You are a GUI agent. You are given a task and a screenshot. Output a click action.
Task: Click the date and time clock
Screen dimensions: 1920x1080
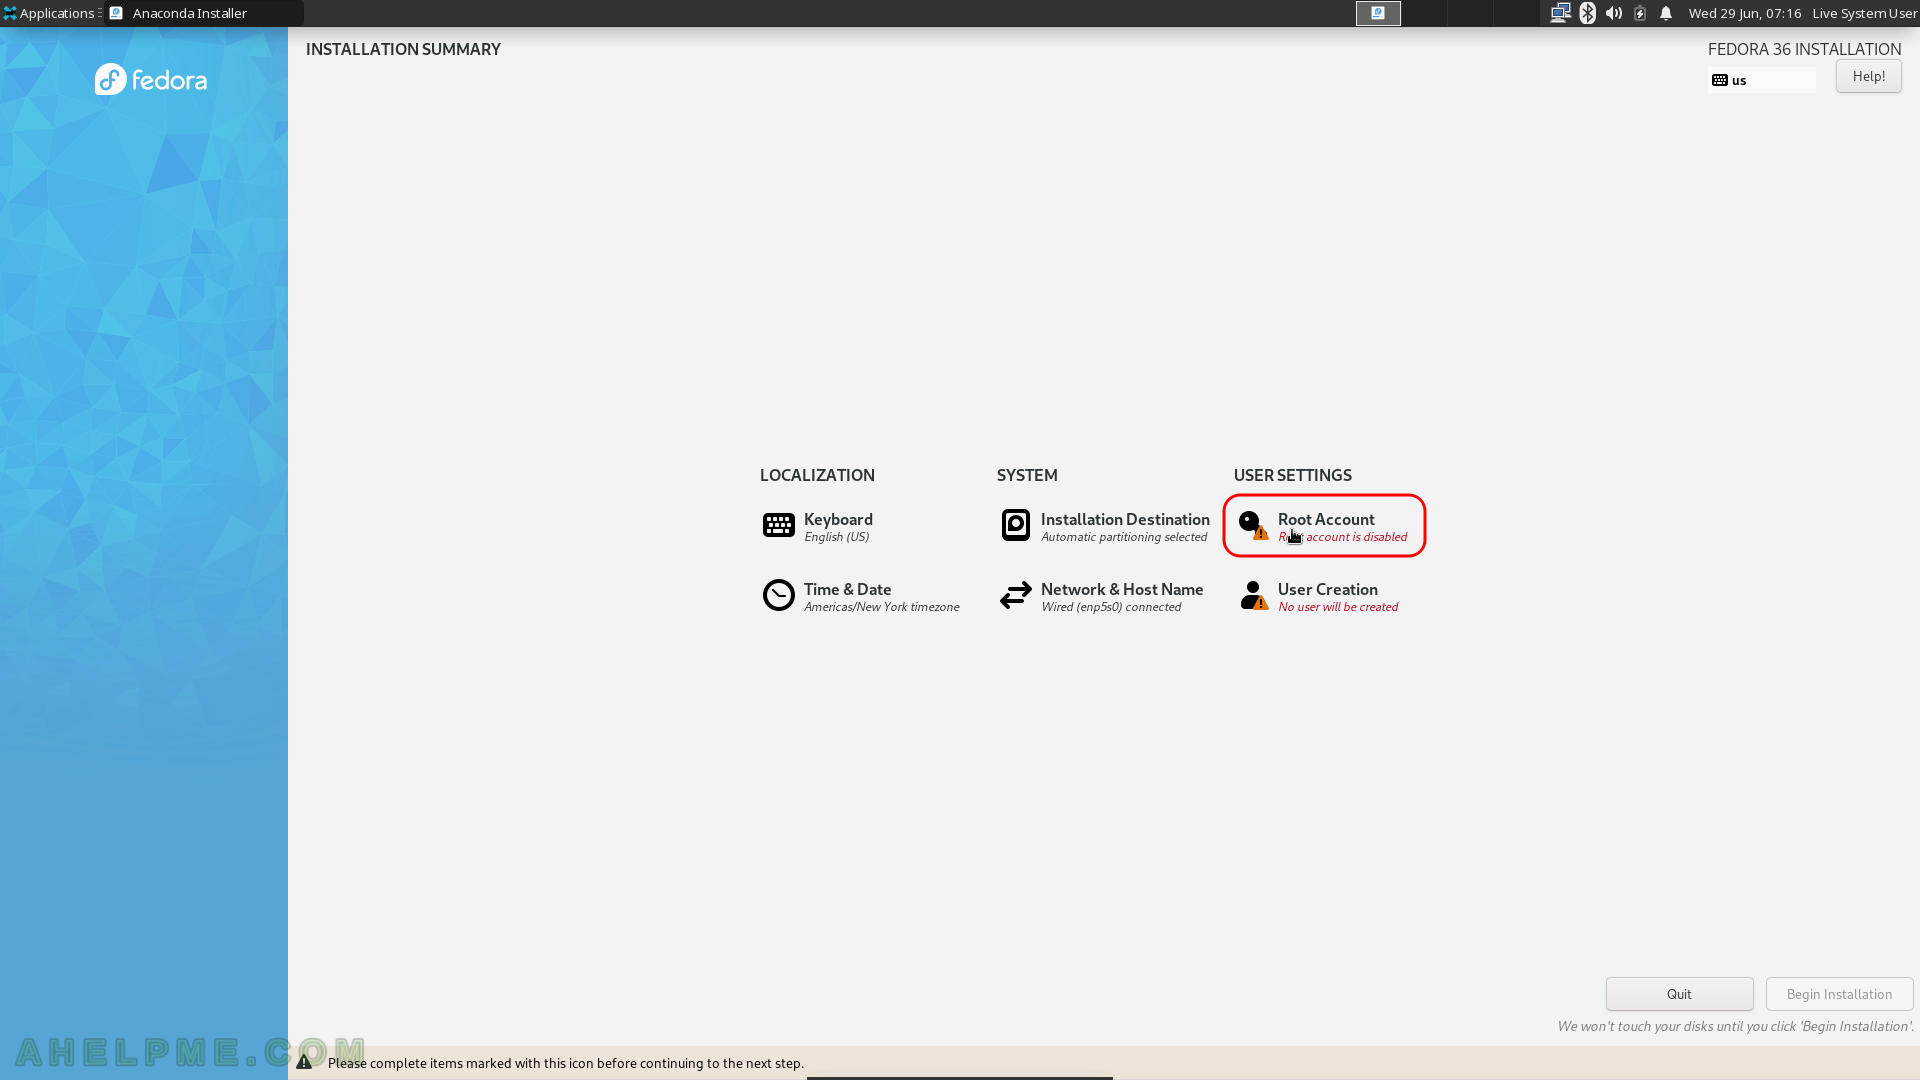1745,13
